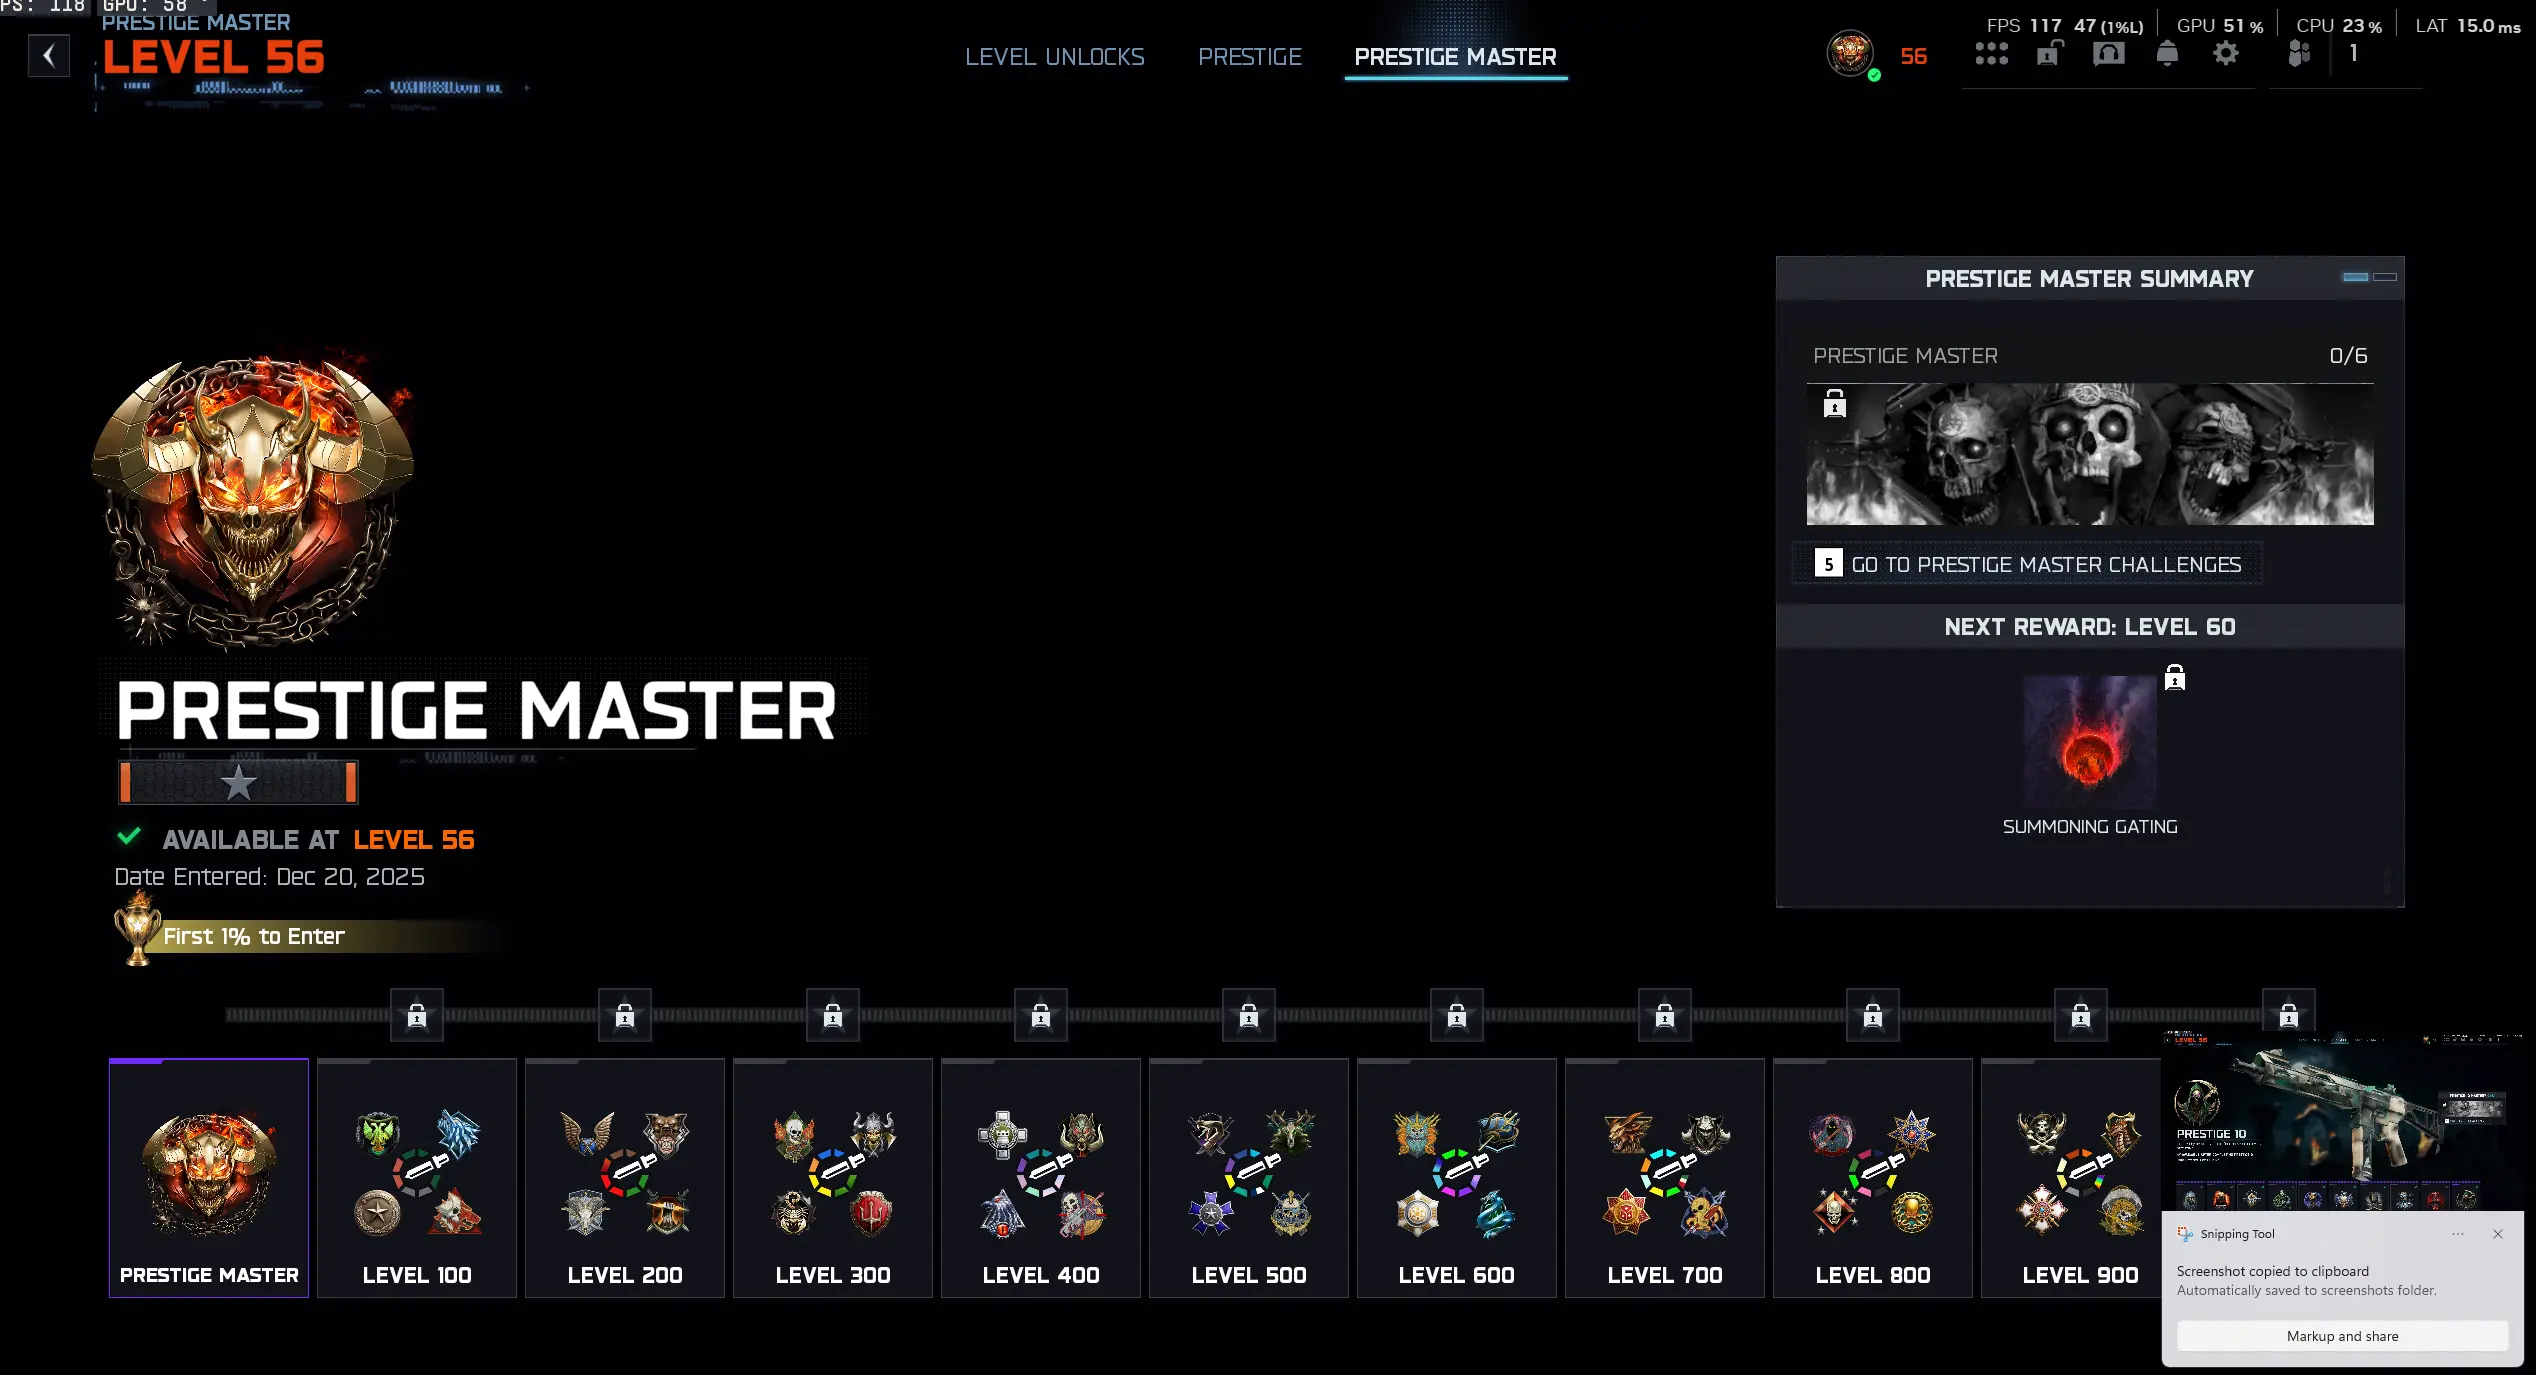Switch to the Prestige tab
Viewport: 2536px width, 1375px height.
(1249, 57)
